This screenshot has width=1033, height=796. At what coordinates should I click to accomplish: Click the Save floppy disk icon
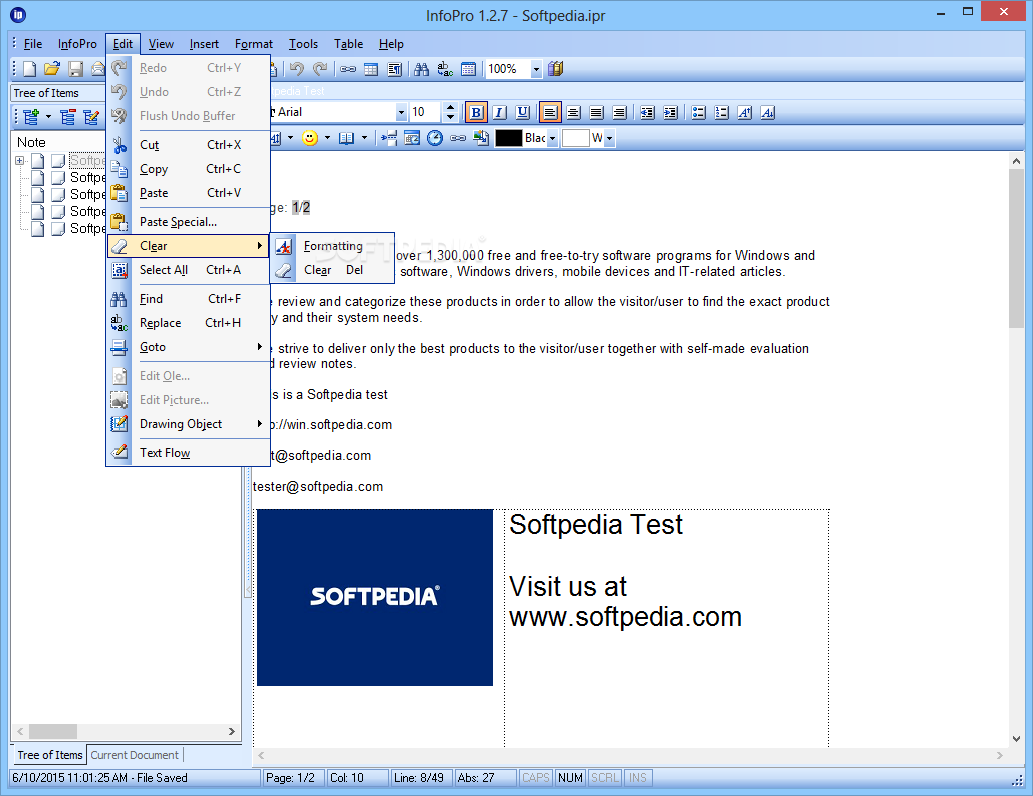(76, 69)
